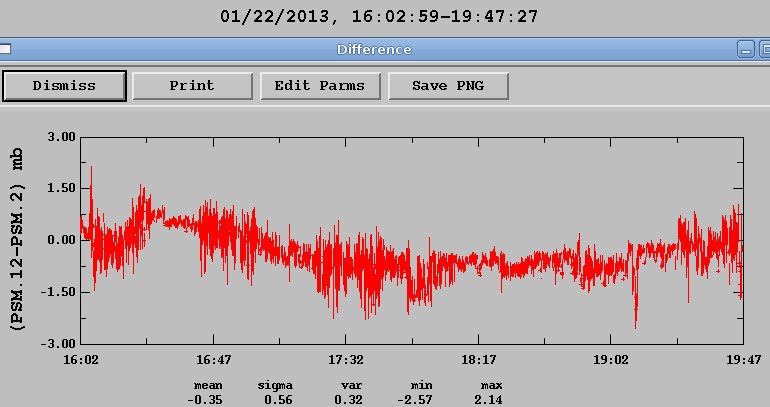This screenshot has width=770, height=407.
Task: Click the 'var' statistics label
Action: [x=352, y=386]
